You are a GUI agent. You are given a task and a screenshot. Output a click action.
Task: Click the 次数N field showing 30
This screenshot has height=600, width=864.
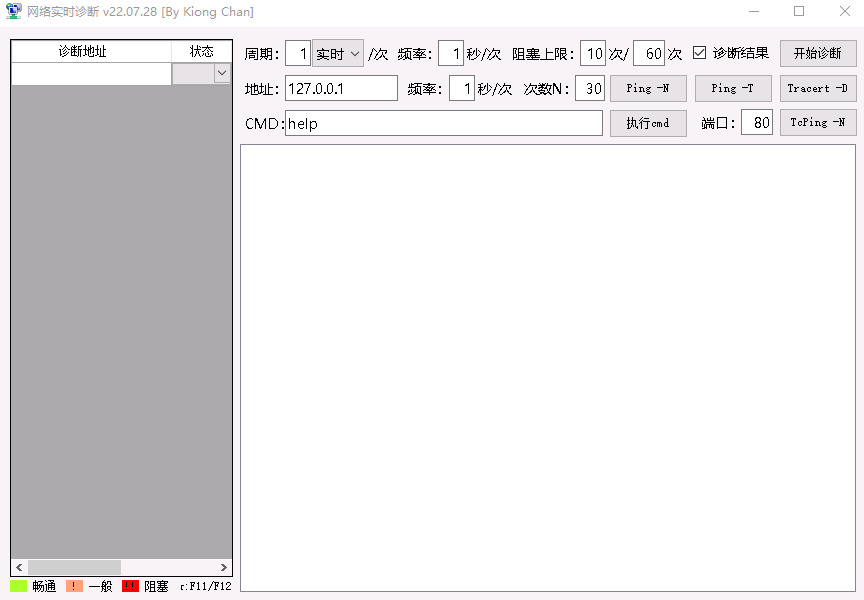tap(590, 88)
